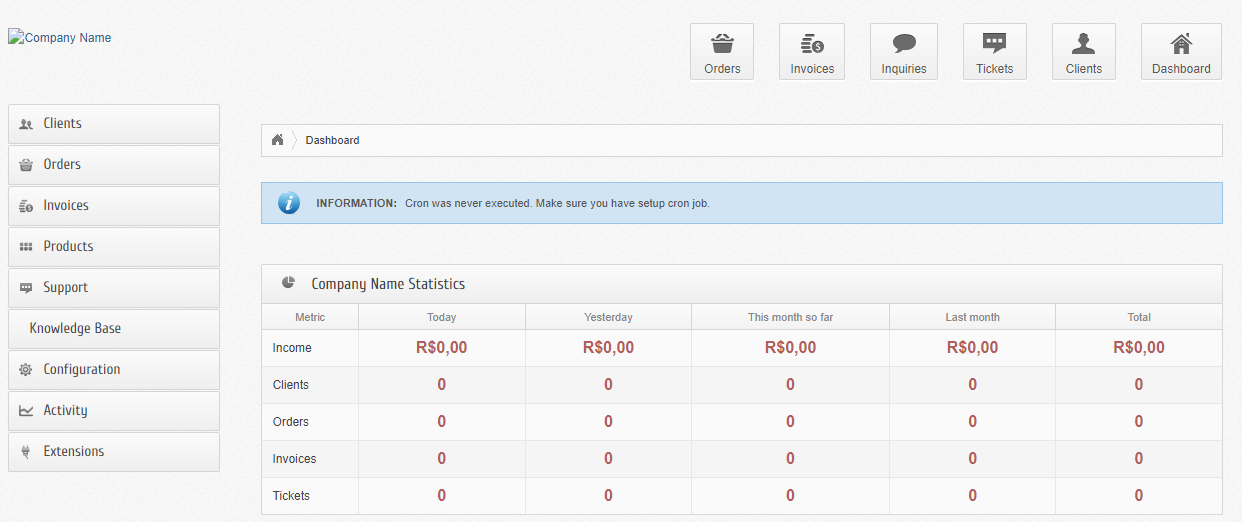
Task: Expand the Clients sidebar menu
Action: click(x=114, y=124)
